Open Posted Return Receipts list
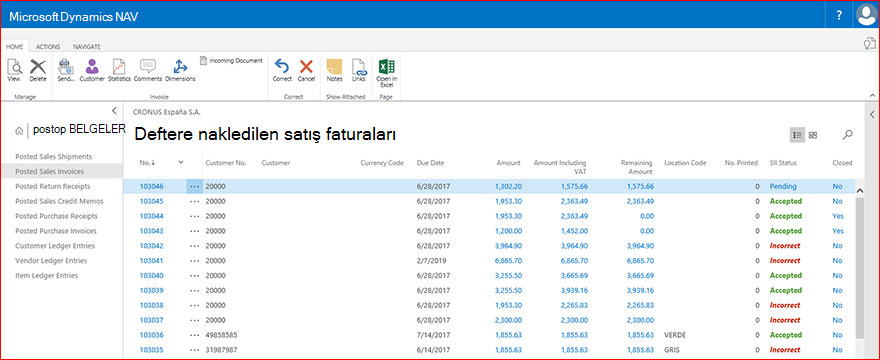This screenshot has width=880, height=360. coord(53,186)
